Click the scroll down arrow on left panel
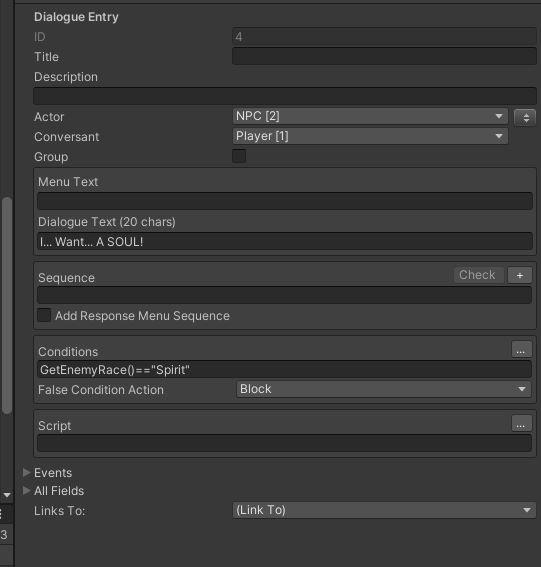Screen dimensions: 541x567 [x=7, y=494]
